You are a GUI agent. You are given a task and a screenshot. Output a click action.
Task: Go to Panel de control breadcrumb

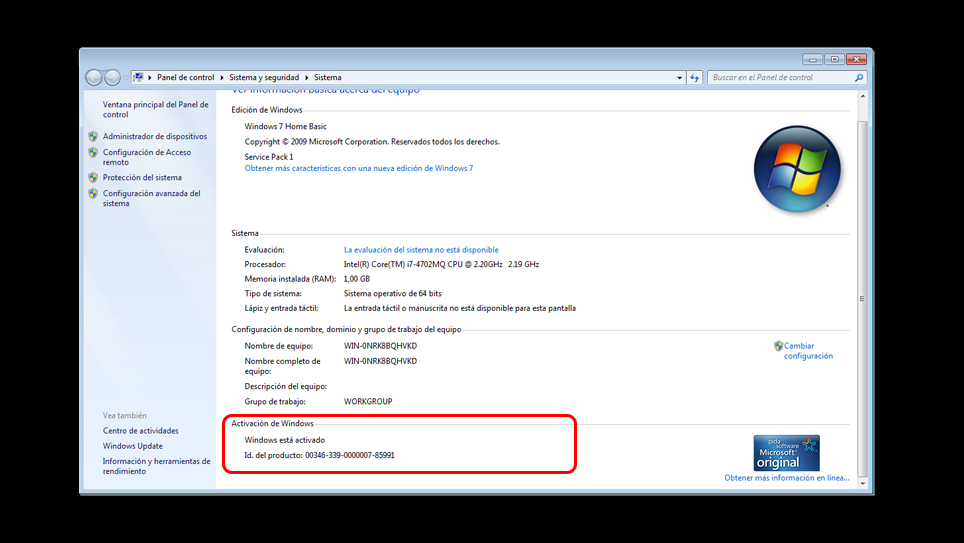pos(186,77)
